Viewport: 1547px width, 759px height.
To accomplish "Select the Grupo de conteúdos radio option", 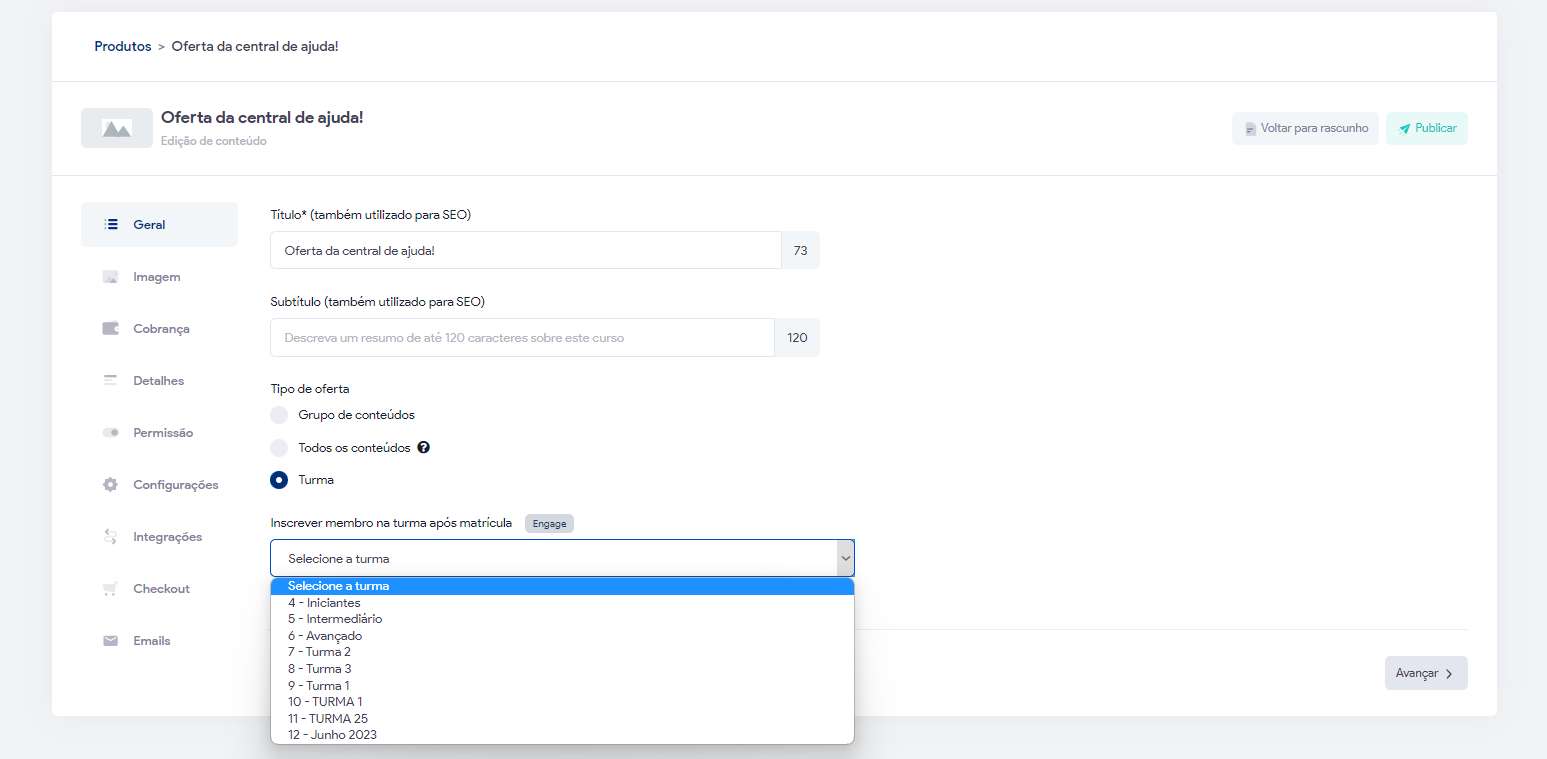I will 279,415.
